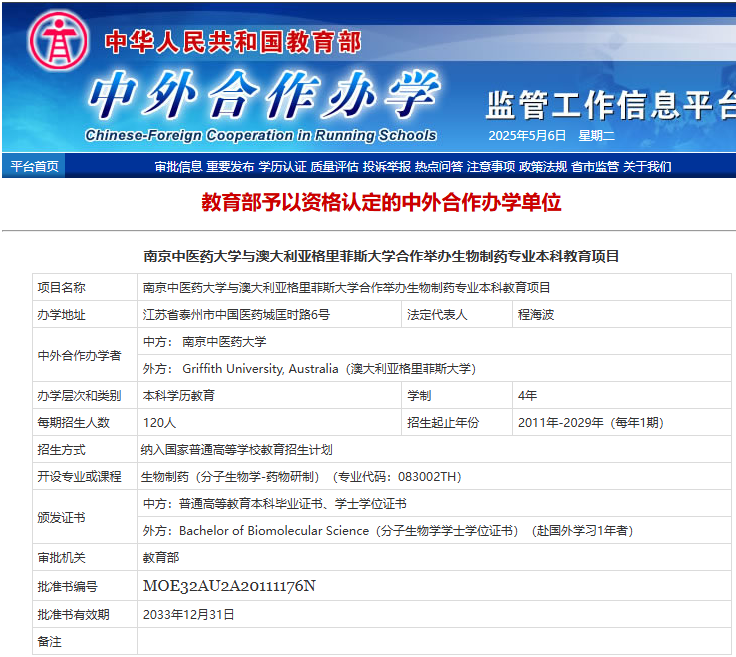Click the 批准书编号 label cell
This screenshot has width=736, height=657.
pyautogui.click(x=85, y=586)
